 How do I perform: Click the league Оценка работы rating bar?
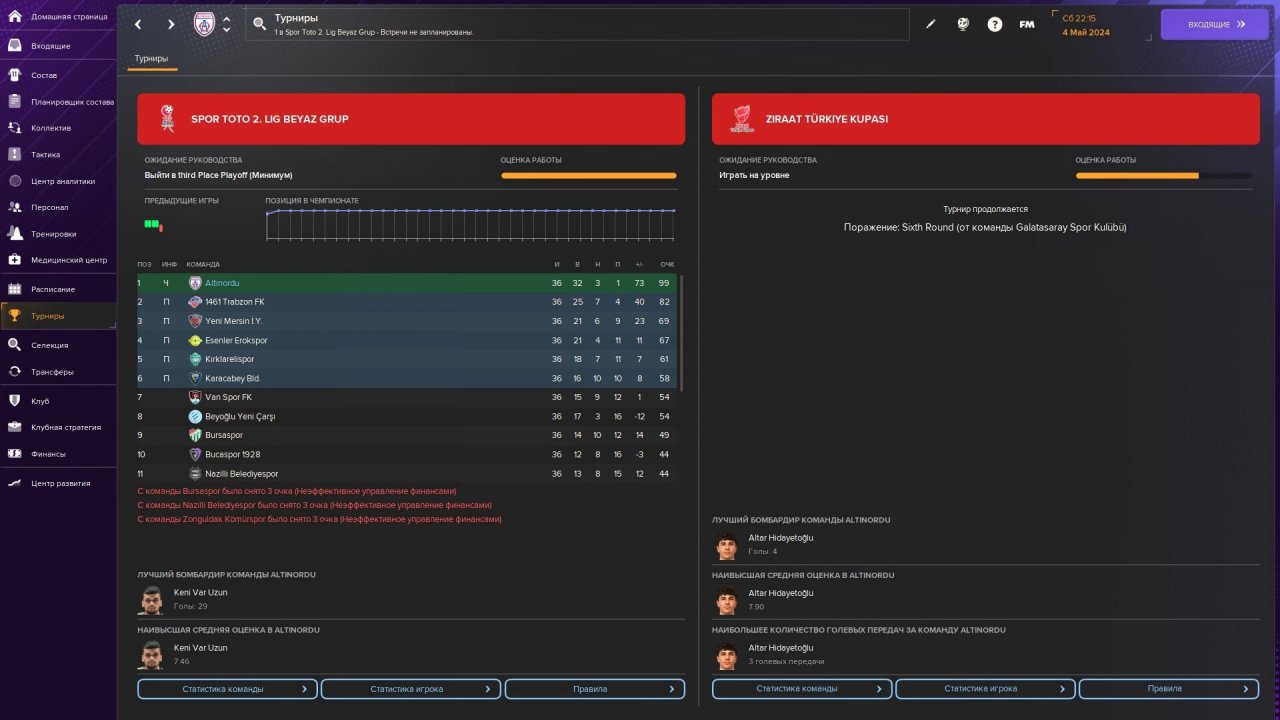pyautogui.click(x=589, y=176)
